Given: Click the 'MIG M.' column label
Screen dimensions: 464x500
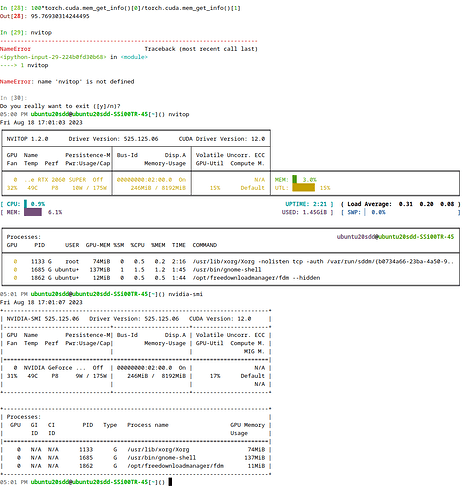Looking at the screenshot, I should (x=254, y=351).
